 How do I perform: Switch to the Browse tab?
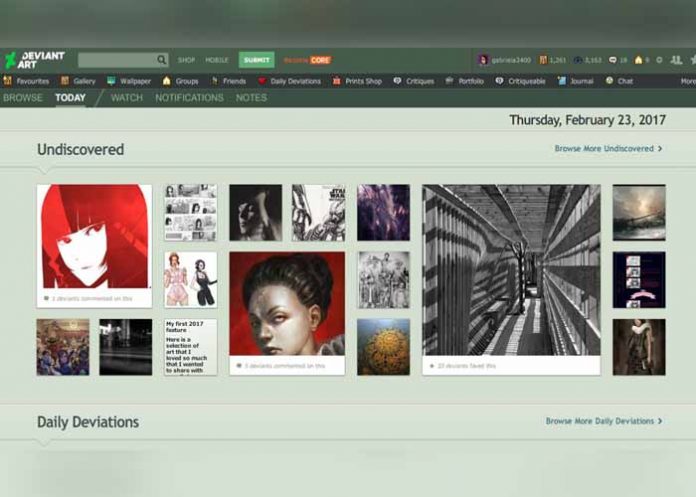[22, 98]
